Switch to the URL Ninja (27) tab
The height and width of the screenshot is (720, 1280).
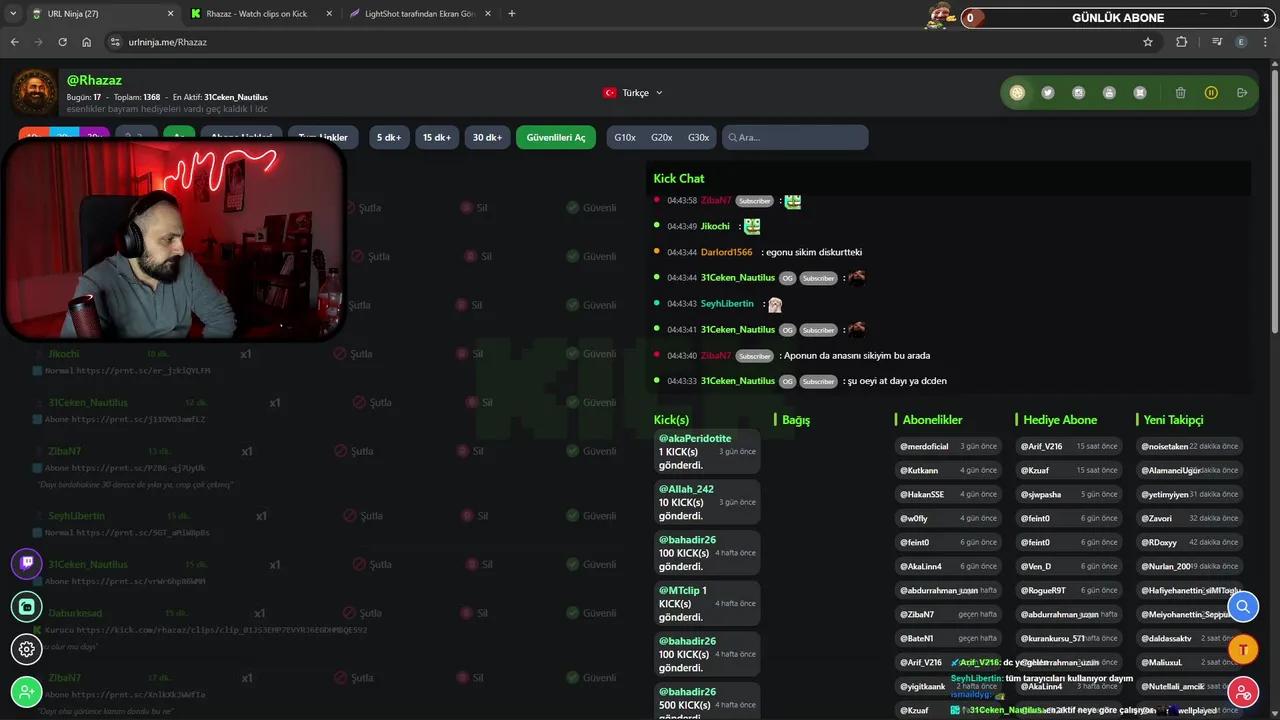[100, 14]
